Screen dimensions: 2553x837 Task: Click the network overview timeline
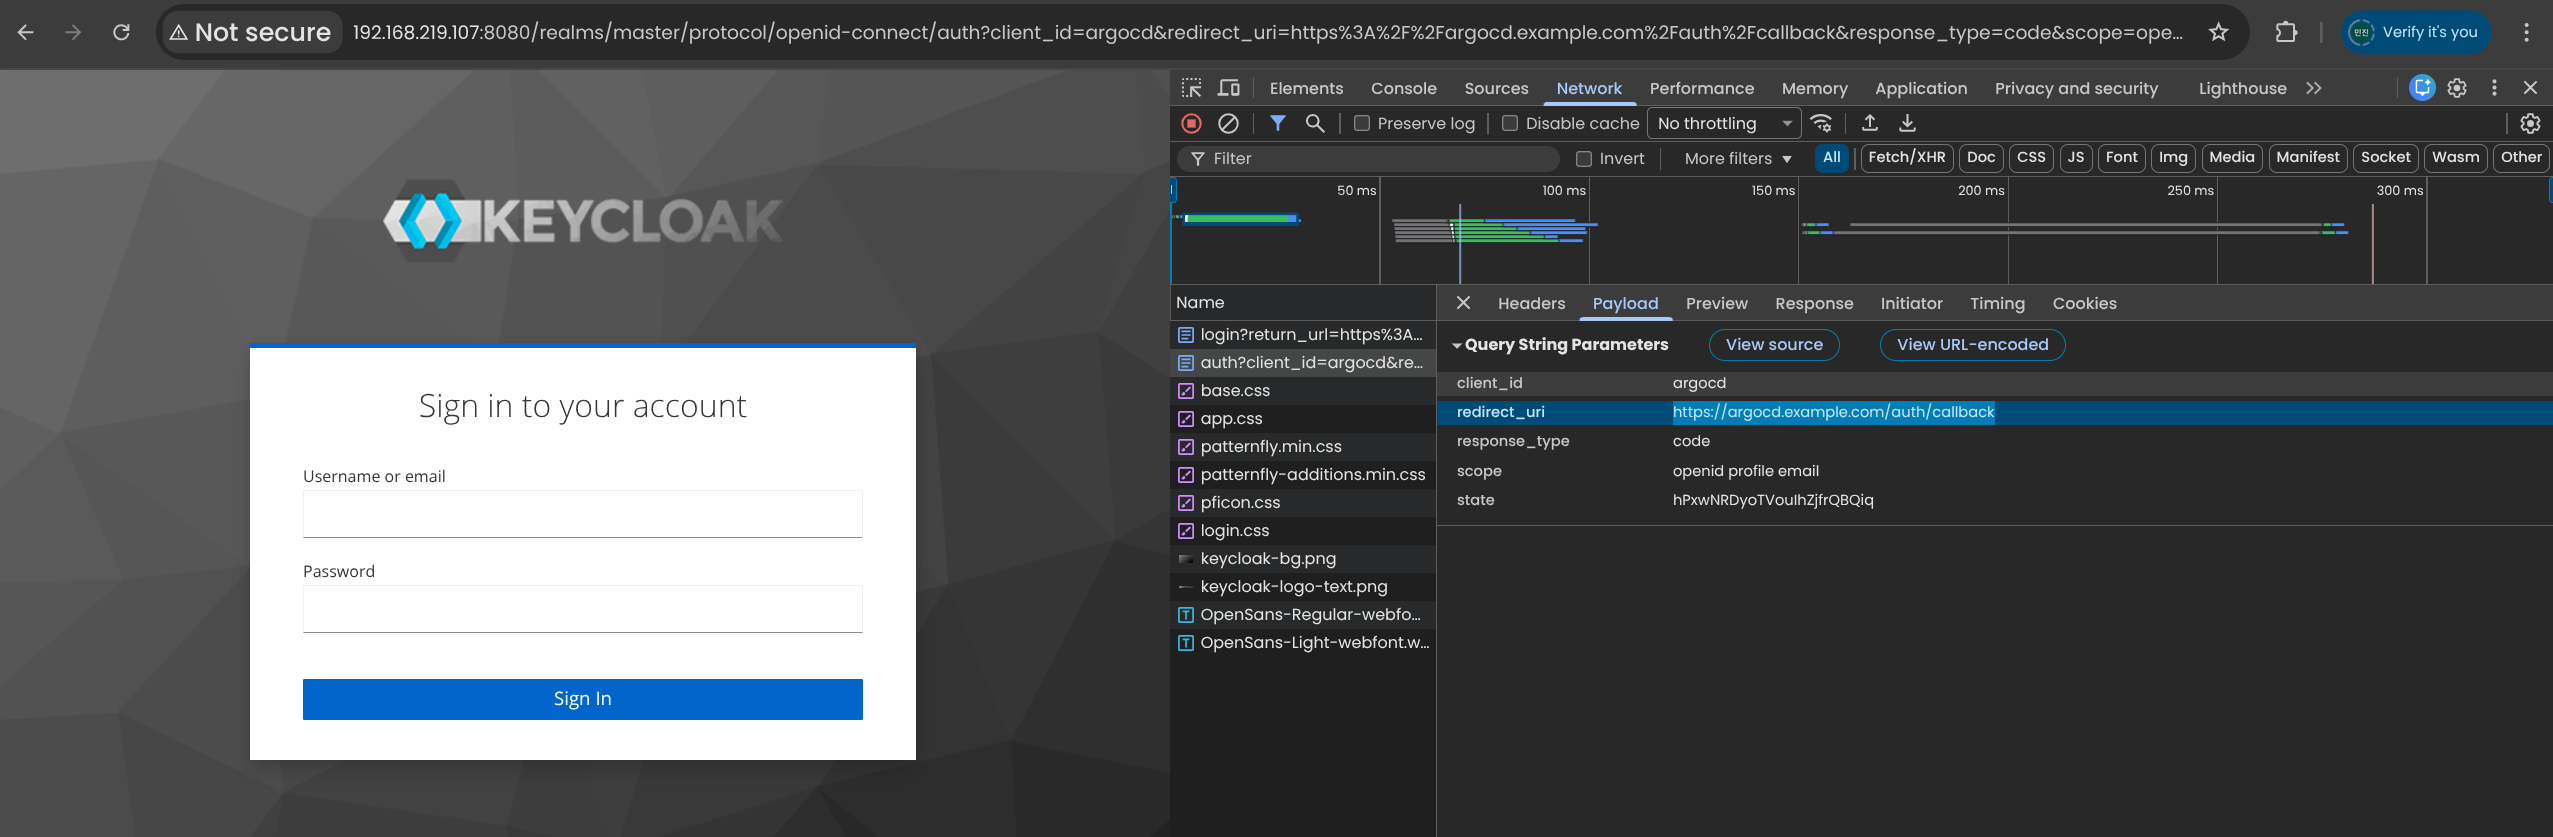coord(1861,231)
